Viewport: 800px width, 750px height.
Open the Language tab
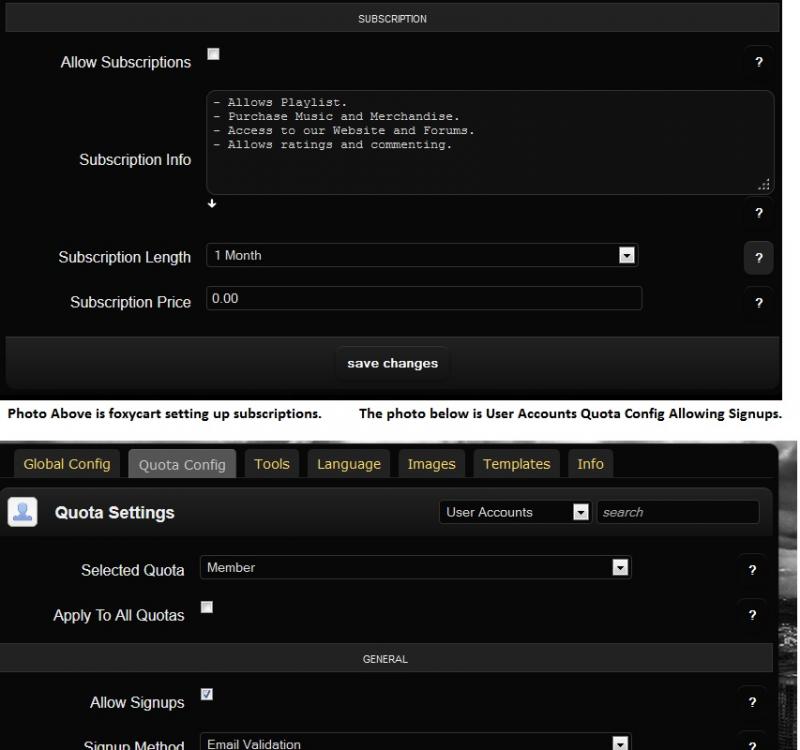point(349,464)
